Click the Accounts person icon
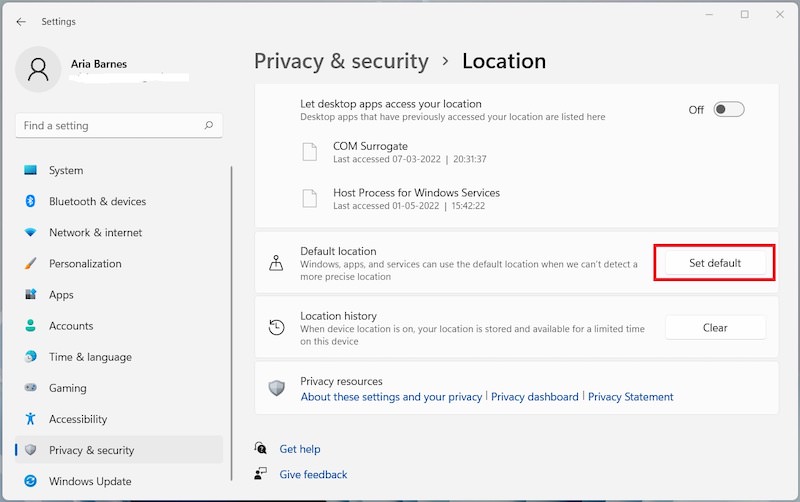 31,325
